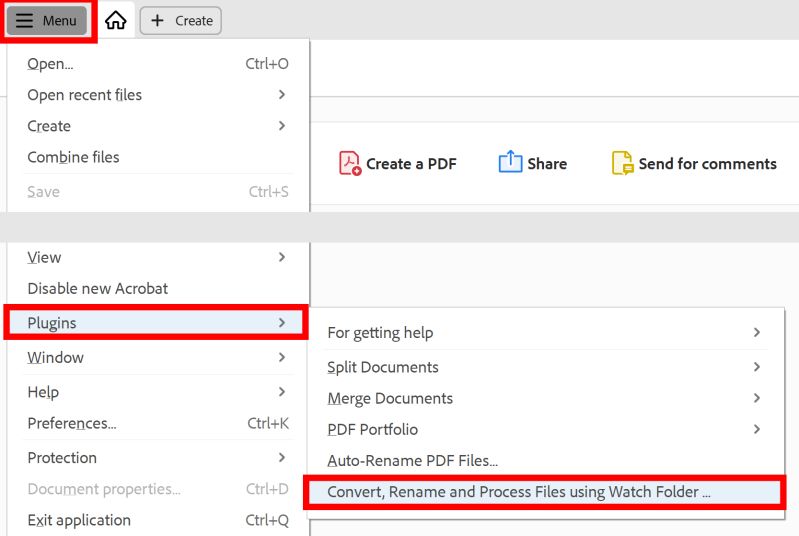Open Preferences... from the menu
799x536 pixels.
click(158, 423)
